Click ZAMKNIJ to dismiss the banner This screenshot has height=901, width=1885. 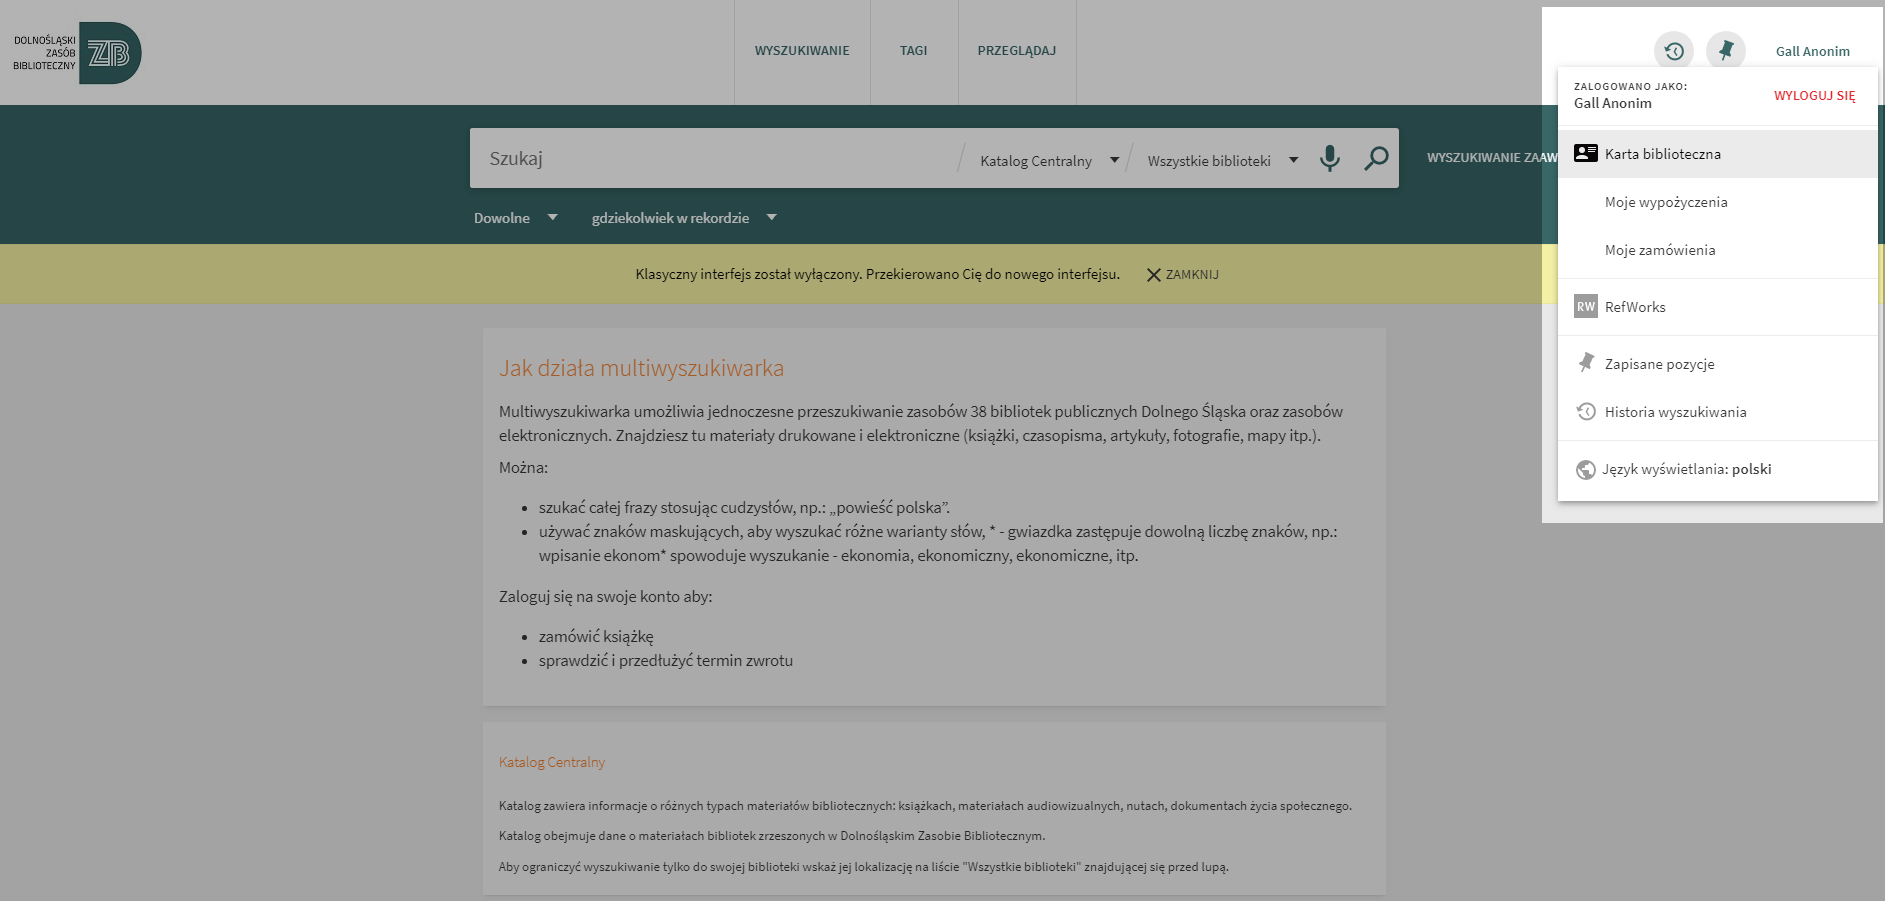tap(1192, 275)
